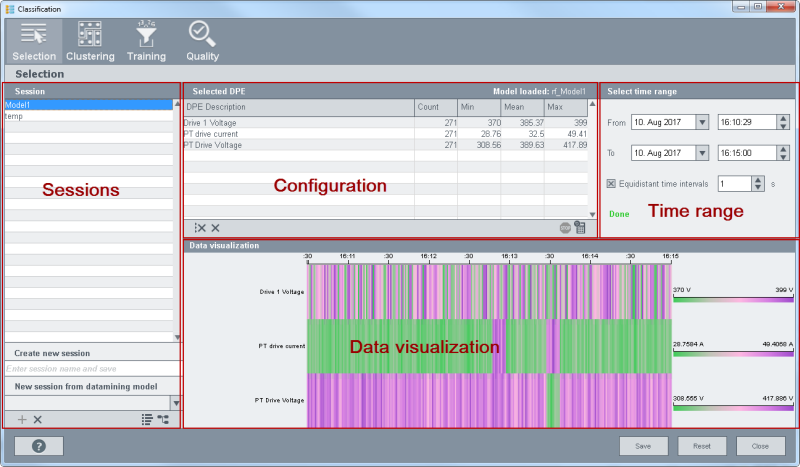Click the Drive 1 Voltage color gradient bar
The height and width of the screenshot is (467, 800).
coord(733,298)
